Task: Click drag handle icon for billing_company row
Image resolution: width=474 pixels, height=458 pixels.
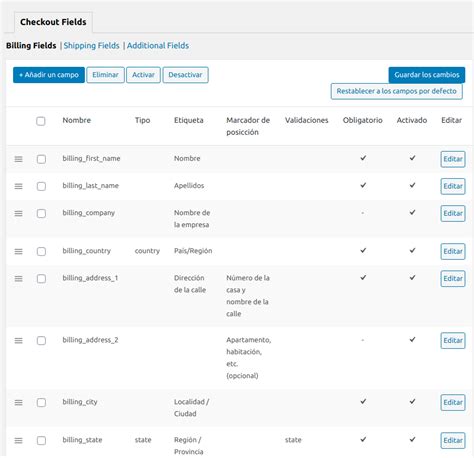Action: click(x=19, y=213)
